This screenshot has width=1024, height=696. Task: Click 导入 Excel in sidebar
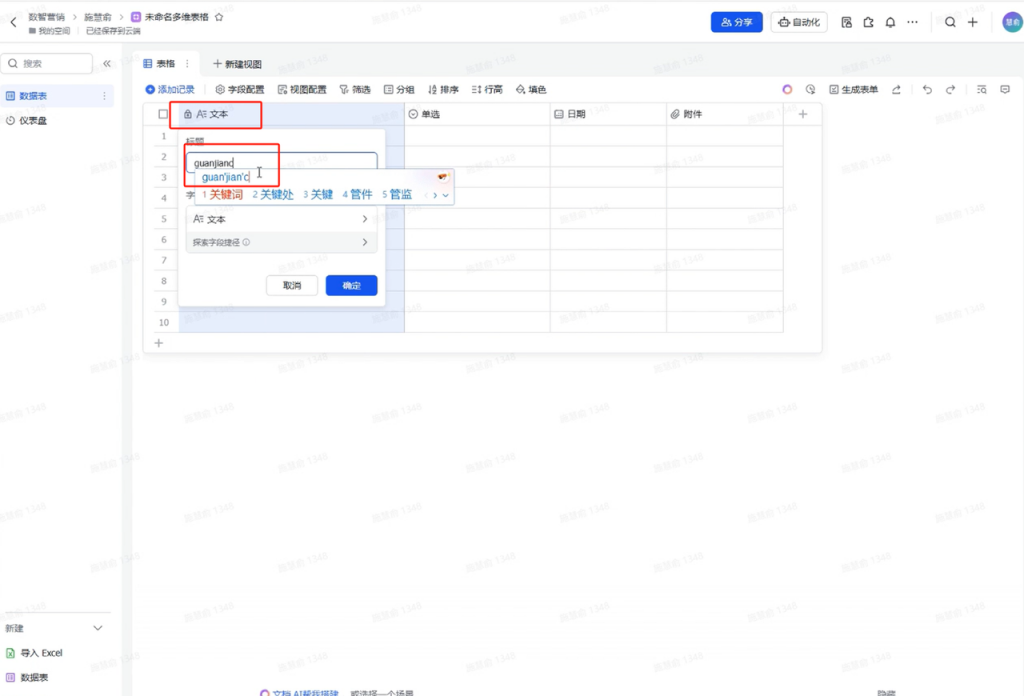(x=34, y=653)
